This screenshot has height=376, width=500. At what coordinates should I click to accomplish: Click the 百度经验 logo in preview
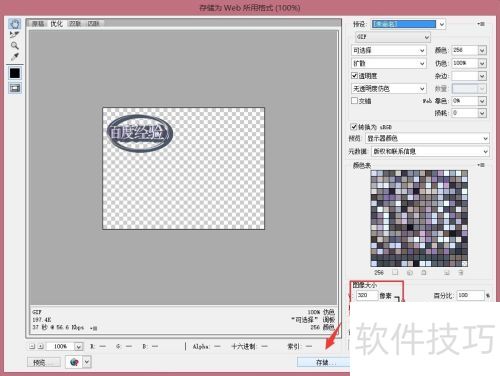140,133
